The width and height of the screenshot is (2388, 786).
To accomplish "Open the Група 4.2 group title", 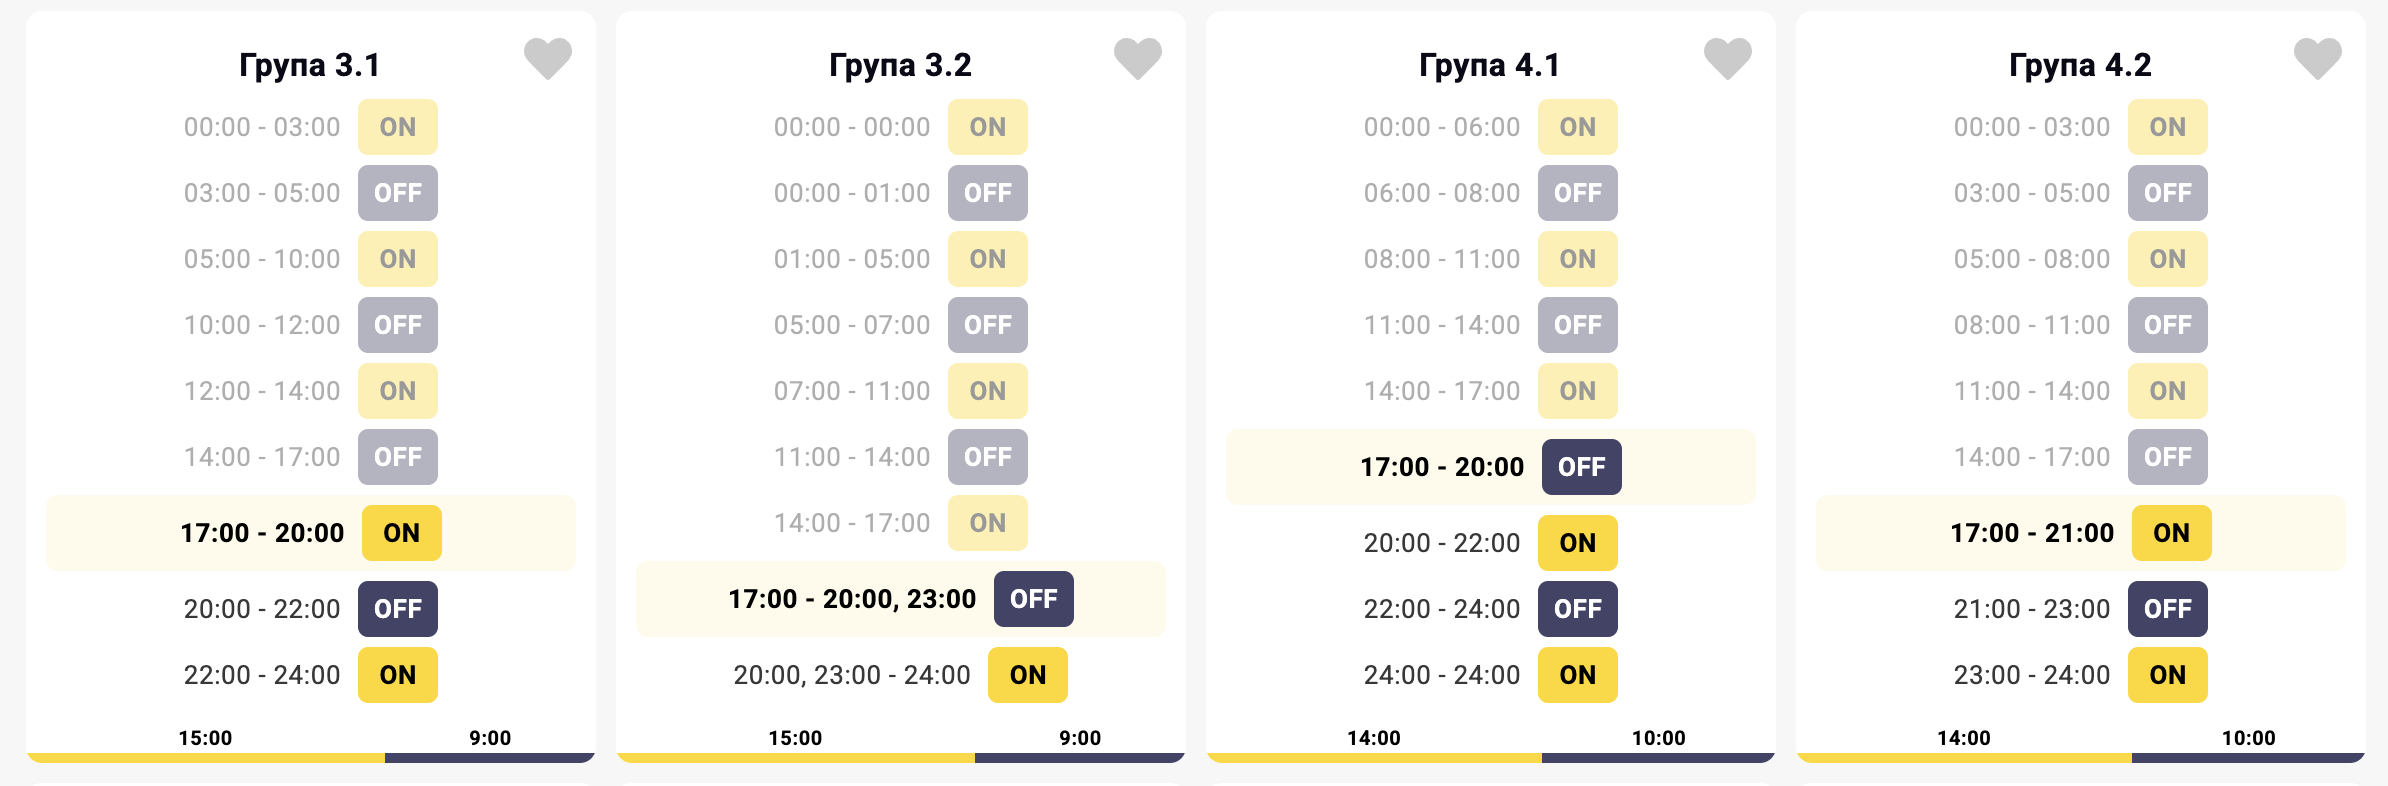I will [x=2080, y=65].
